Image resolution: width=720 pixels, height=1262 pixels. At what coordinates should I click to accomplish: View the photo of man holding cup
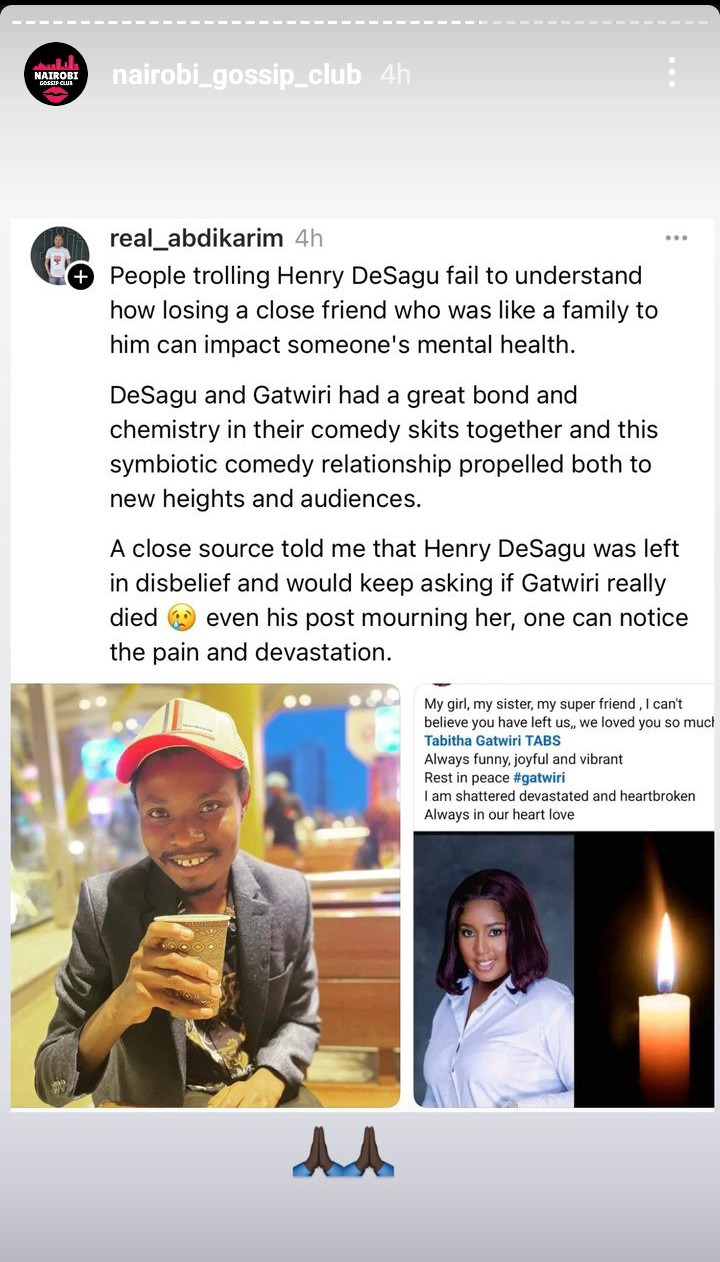click(x=205, y=896)
